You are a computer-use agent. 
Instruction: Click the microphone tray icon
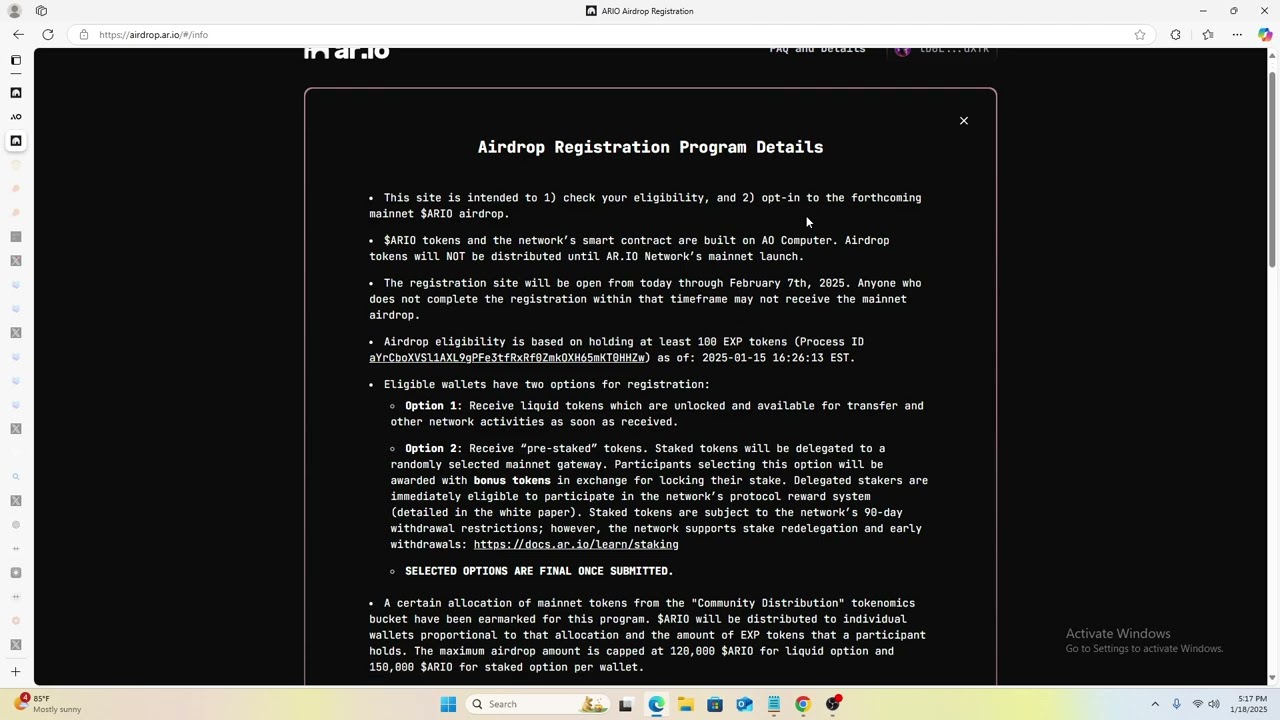(x=1177, y=704)
